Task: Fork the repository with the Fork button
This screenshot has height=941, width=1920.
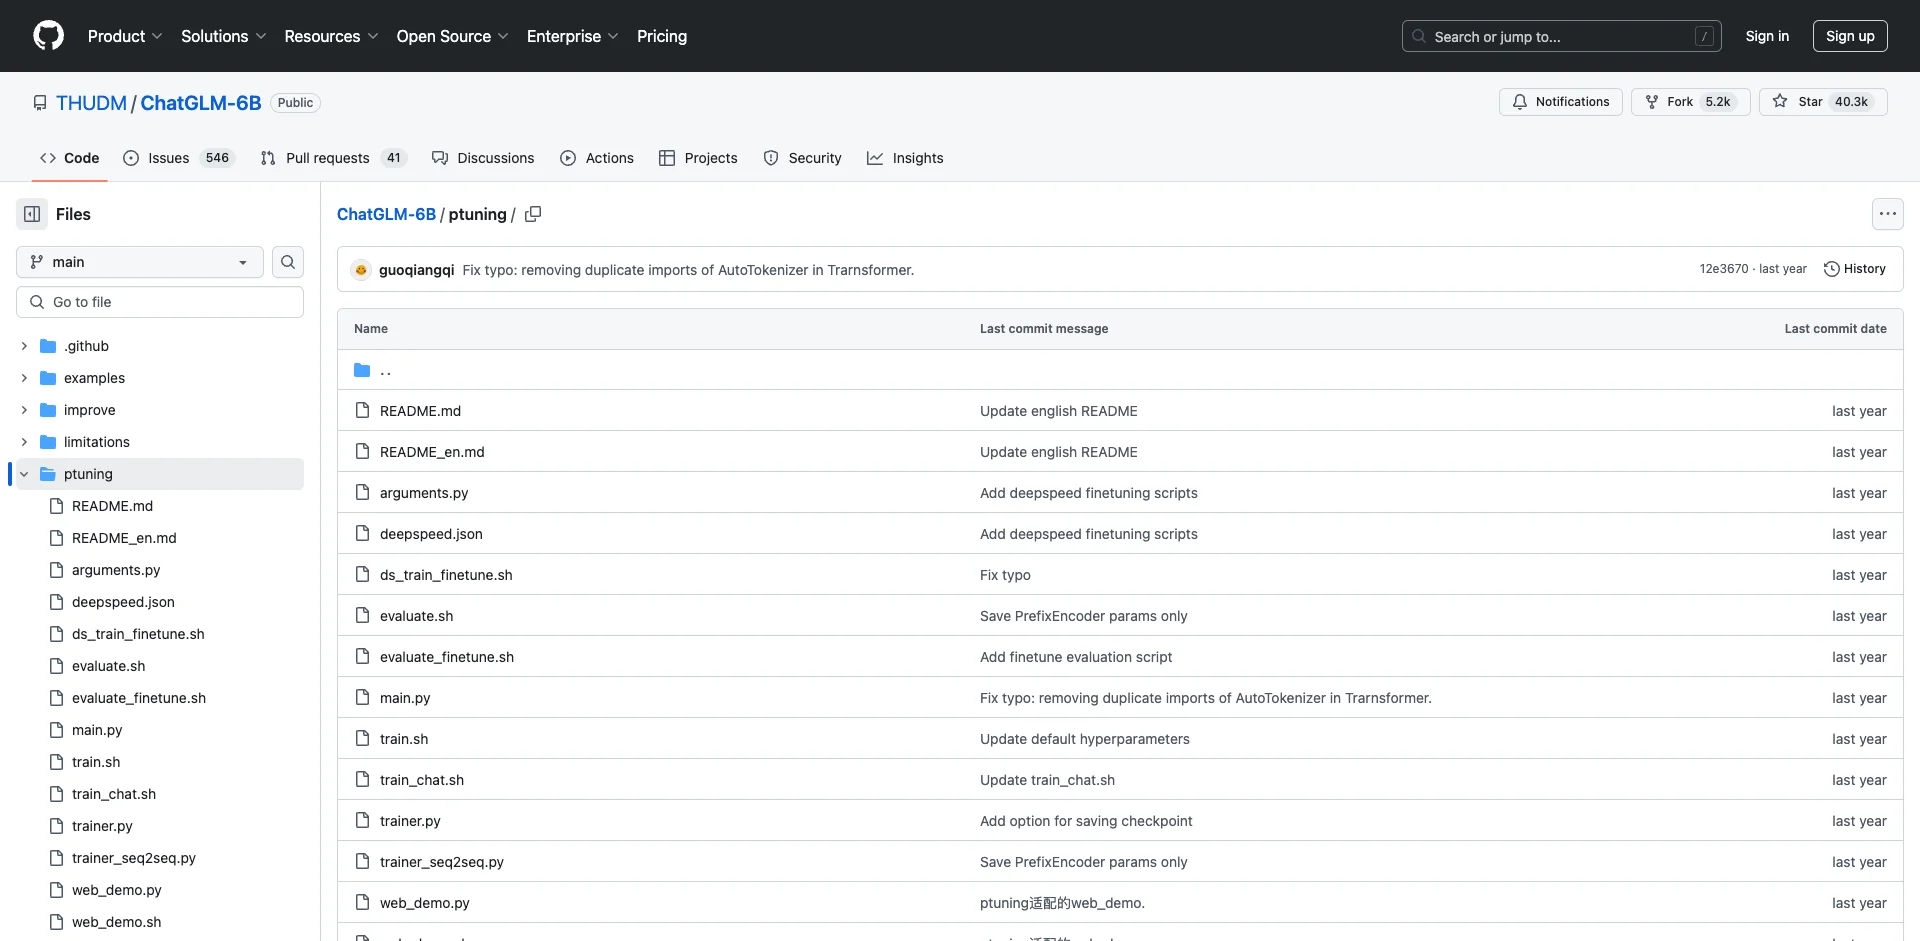Action: 1690,102
